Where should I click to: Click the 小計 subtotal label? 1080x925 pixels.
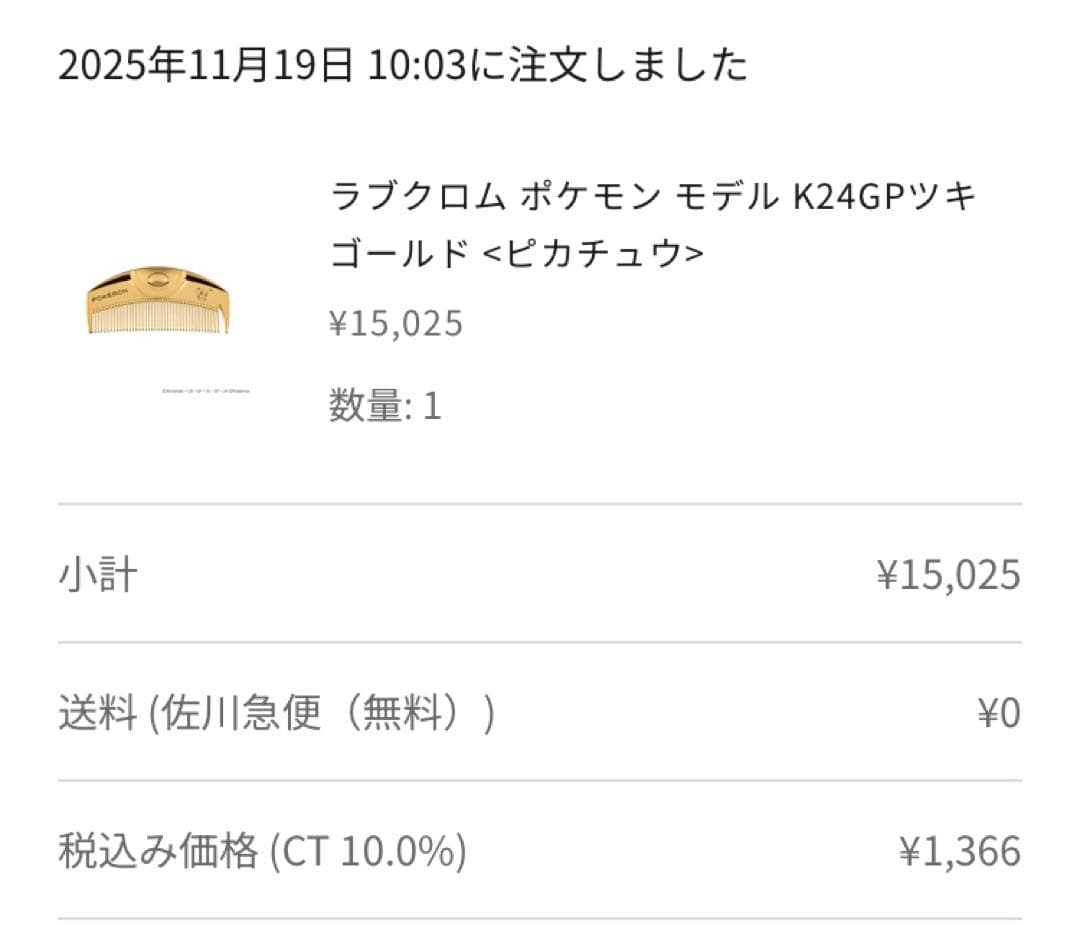pos(97,575)
